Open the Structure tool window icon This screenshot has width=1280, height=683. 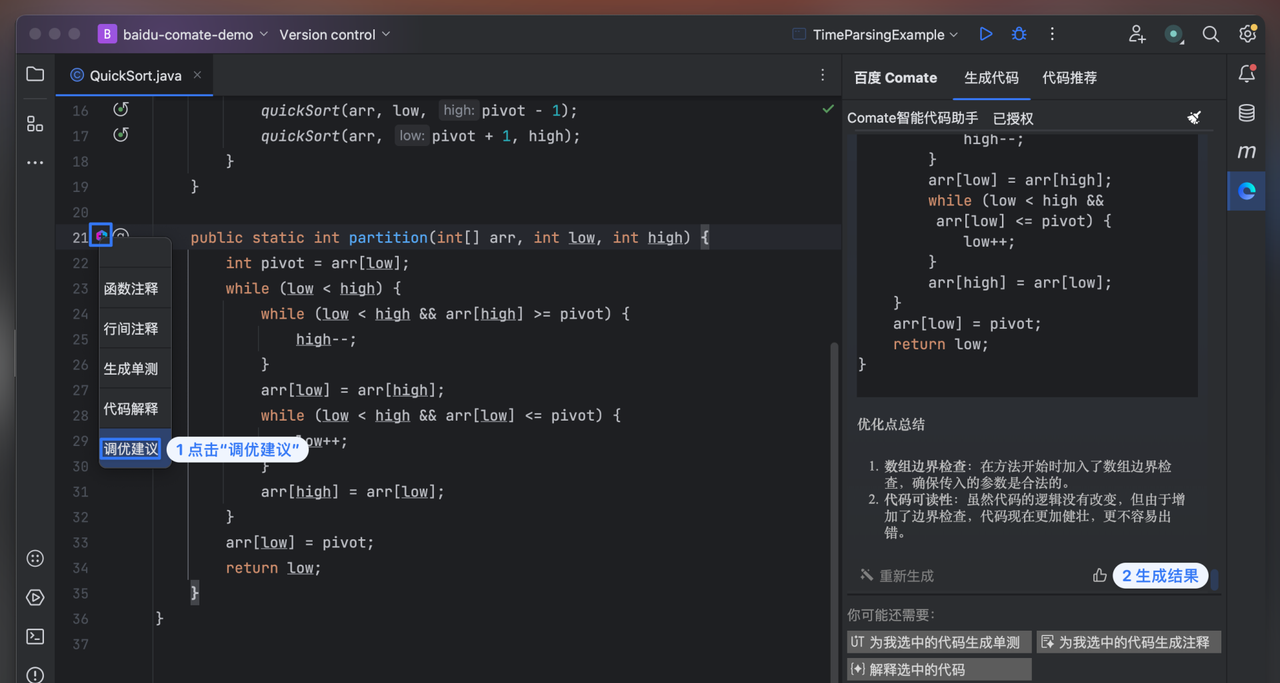point(35,123)
